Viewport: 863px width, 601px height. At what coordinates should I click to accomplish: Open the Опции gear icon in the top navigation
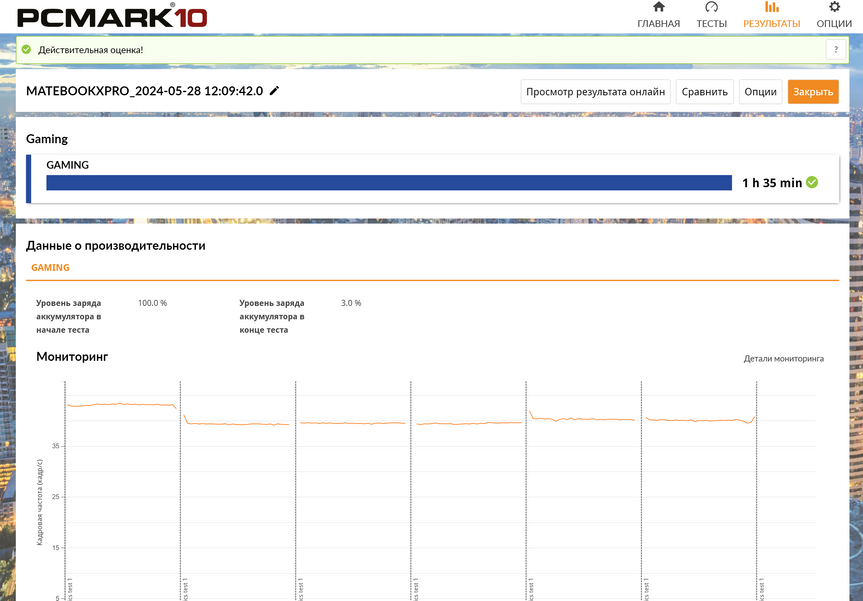pos(834,8)
